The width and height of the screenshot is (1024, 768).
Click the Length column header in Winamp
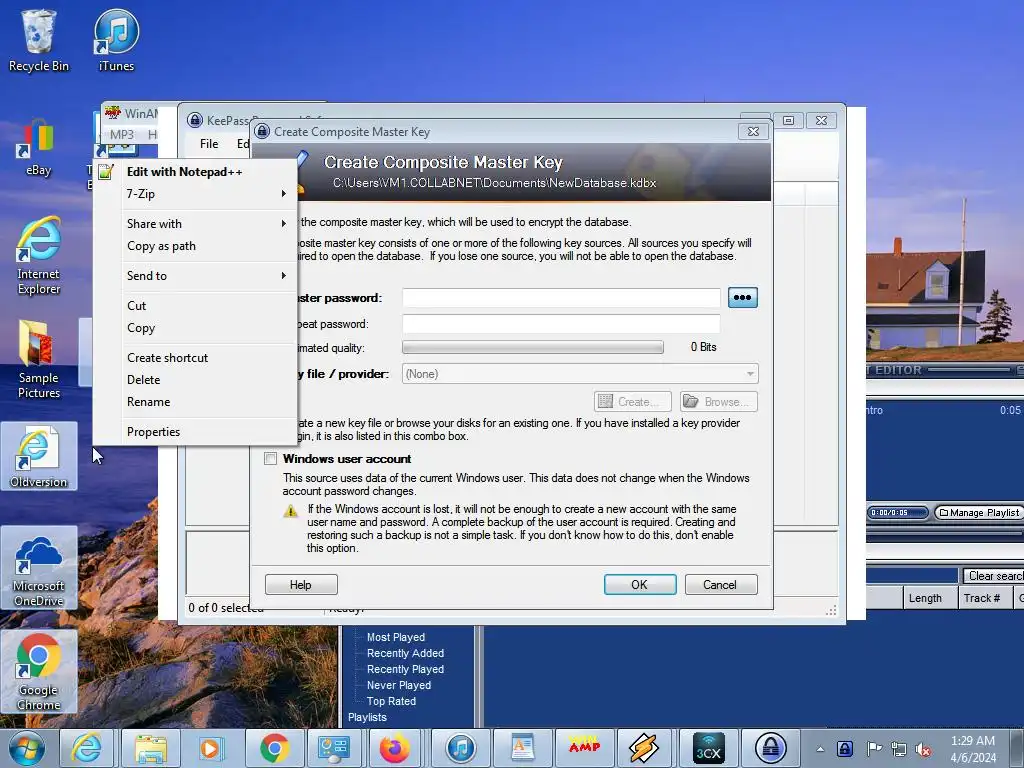(931, 598)
